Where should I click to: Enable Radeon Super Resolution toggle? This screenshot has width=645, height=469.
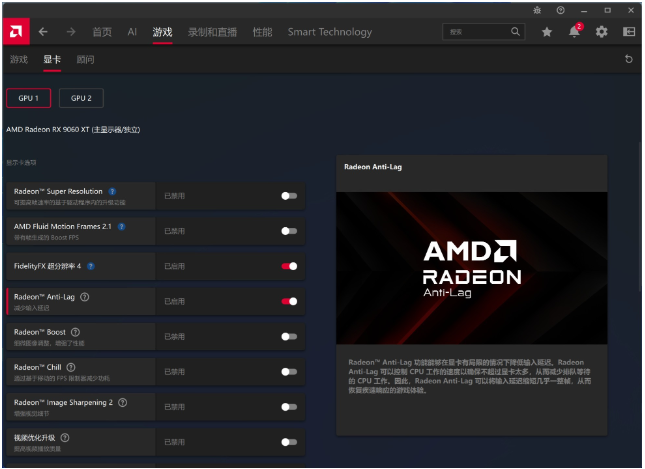tap(289, 196)
